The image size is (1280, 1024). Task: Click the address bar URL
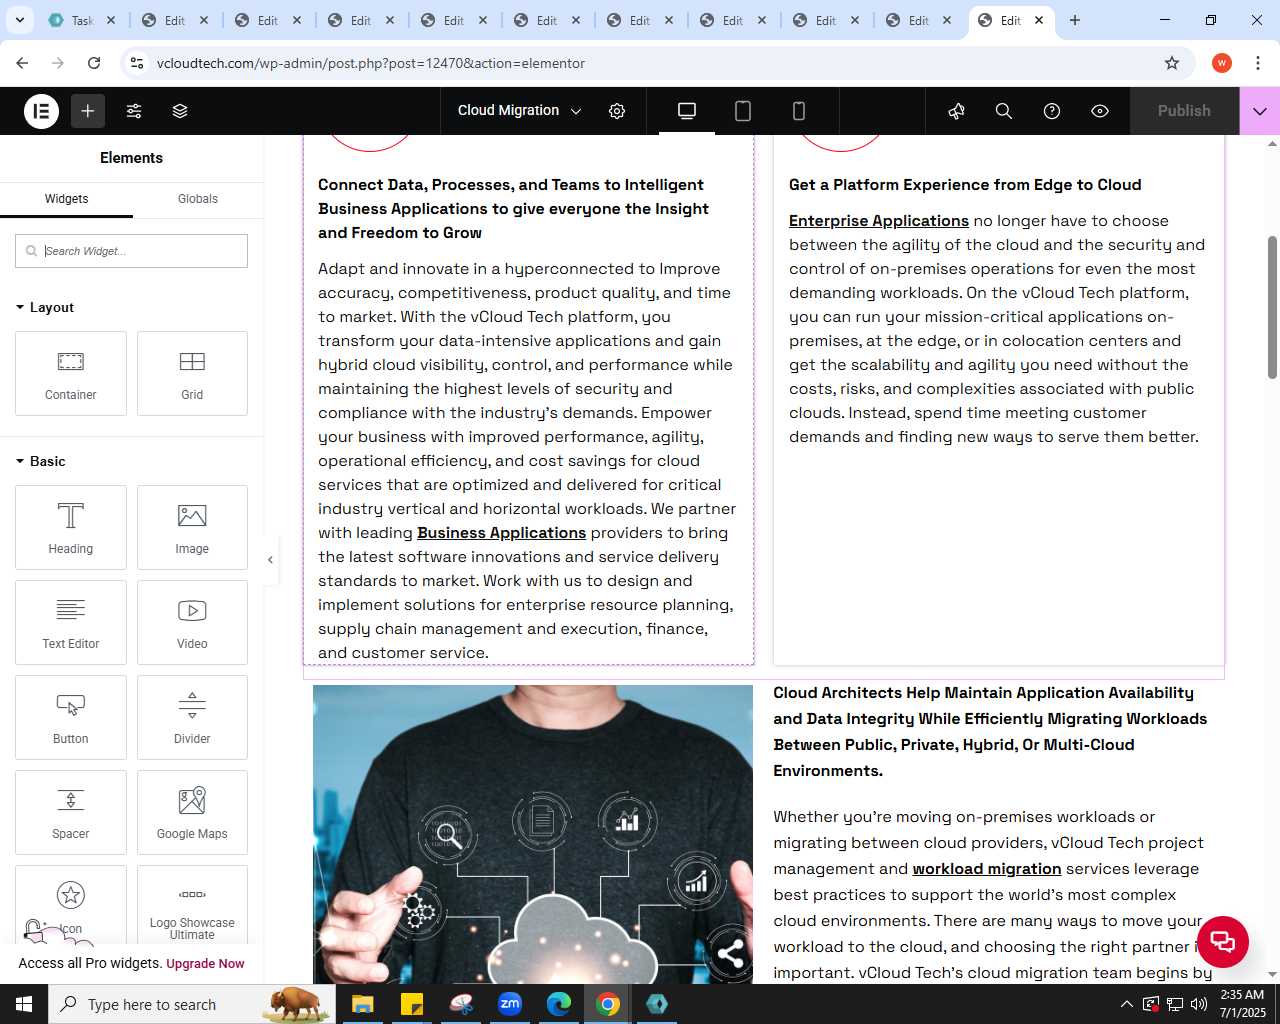(x=371, y=63)
